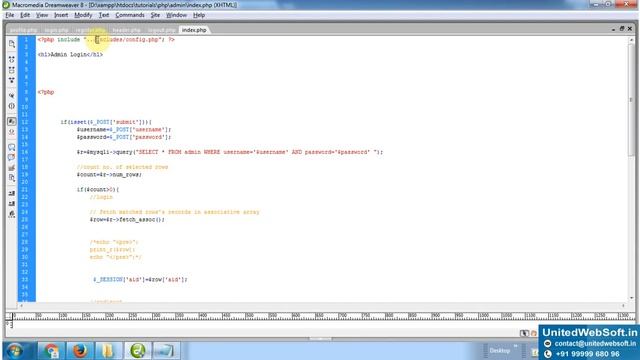Viewport: 640px width, 360px height.
Task: Select the index.php document tab
Action: (x=194, y=30)
